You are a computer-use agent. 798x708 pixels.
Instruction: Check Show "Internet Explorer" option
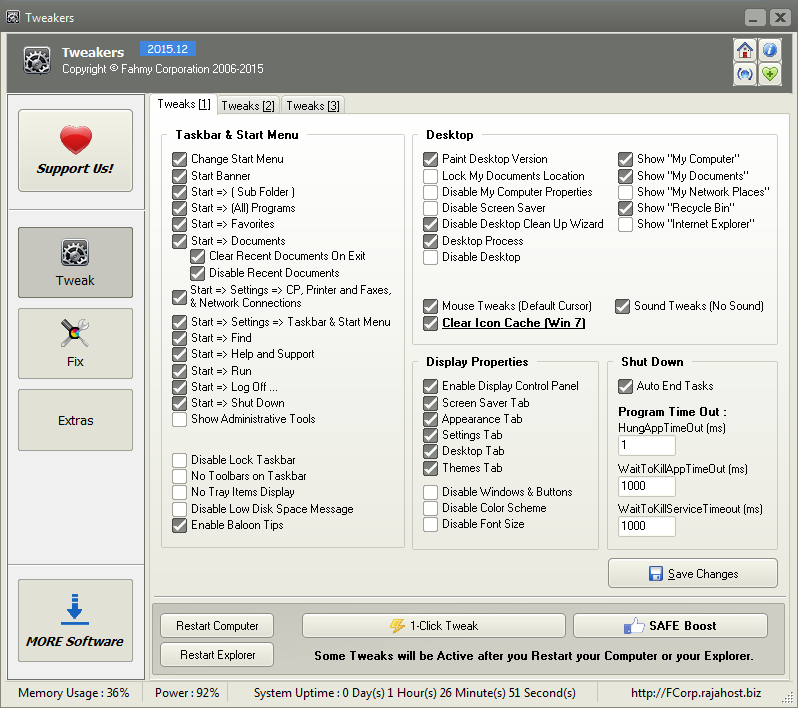click(625, 224)
